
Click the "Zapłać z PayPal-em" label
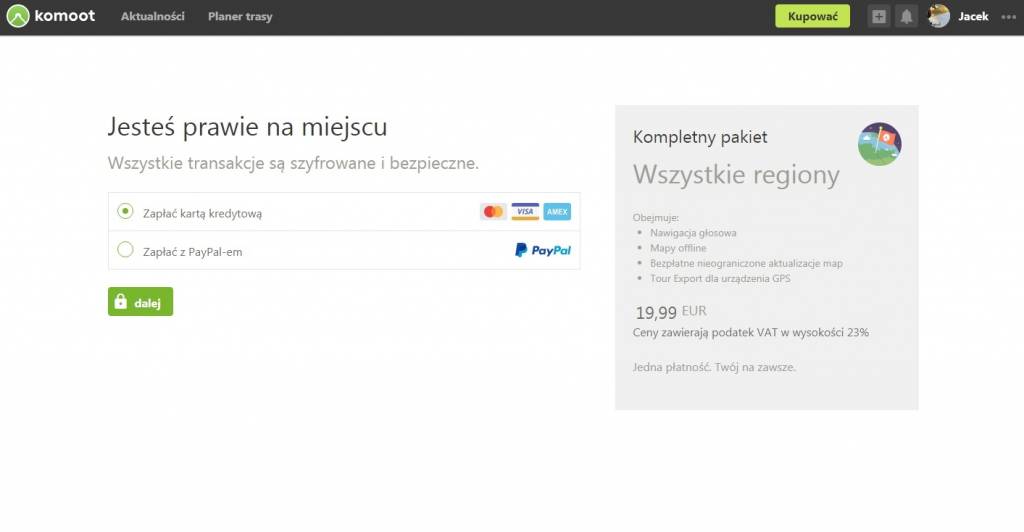[x=193, y=252]
